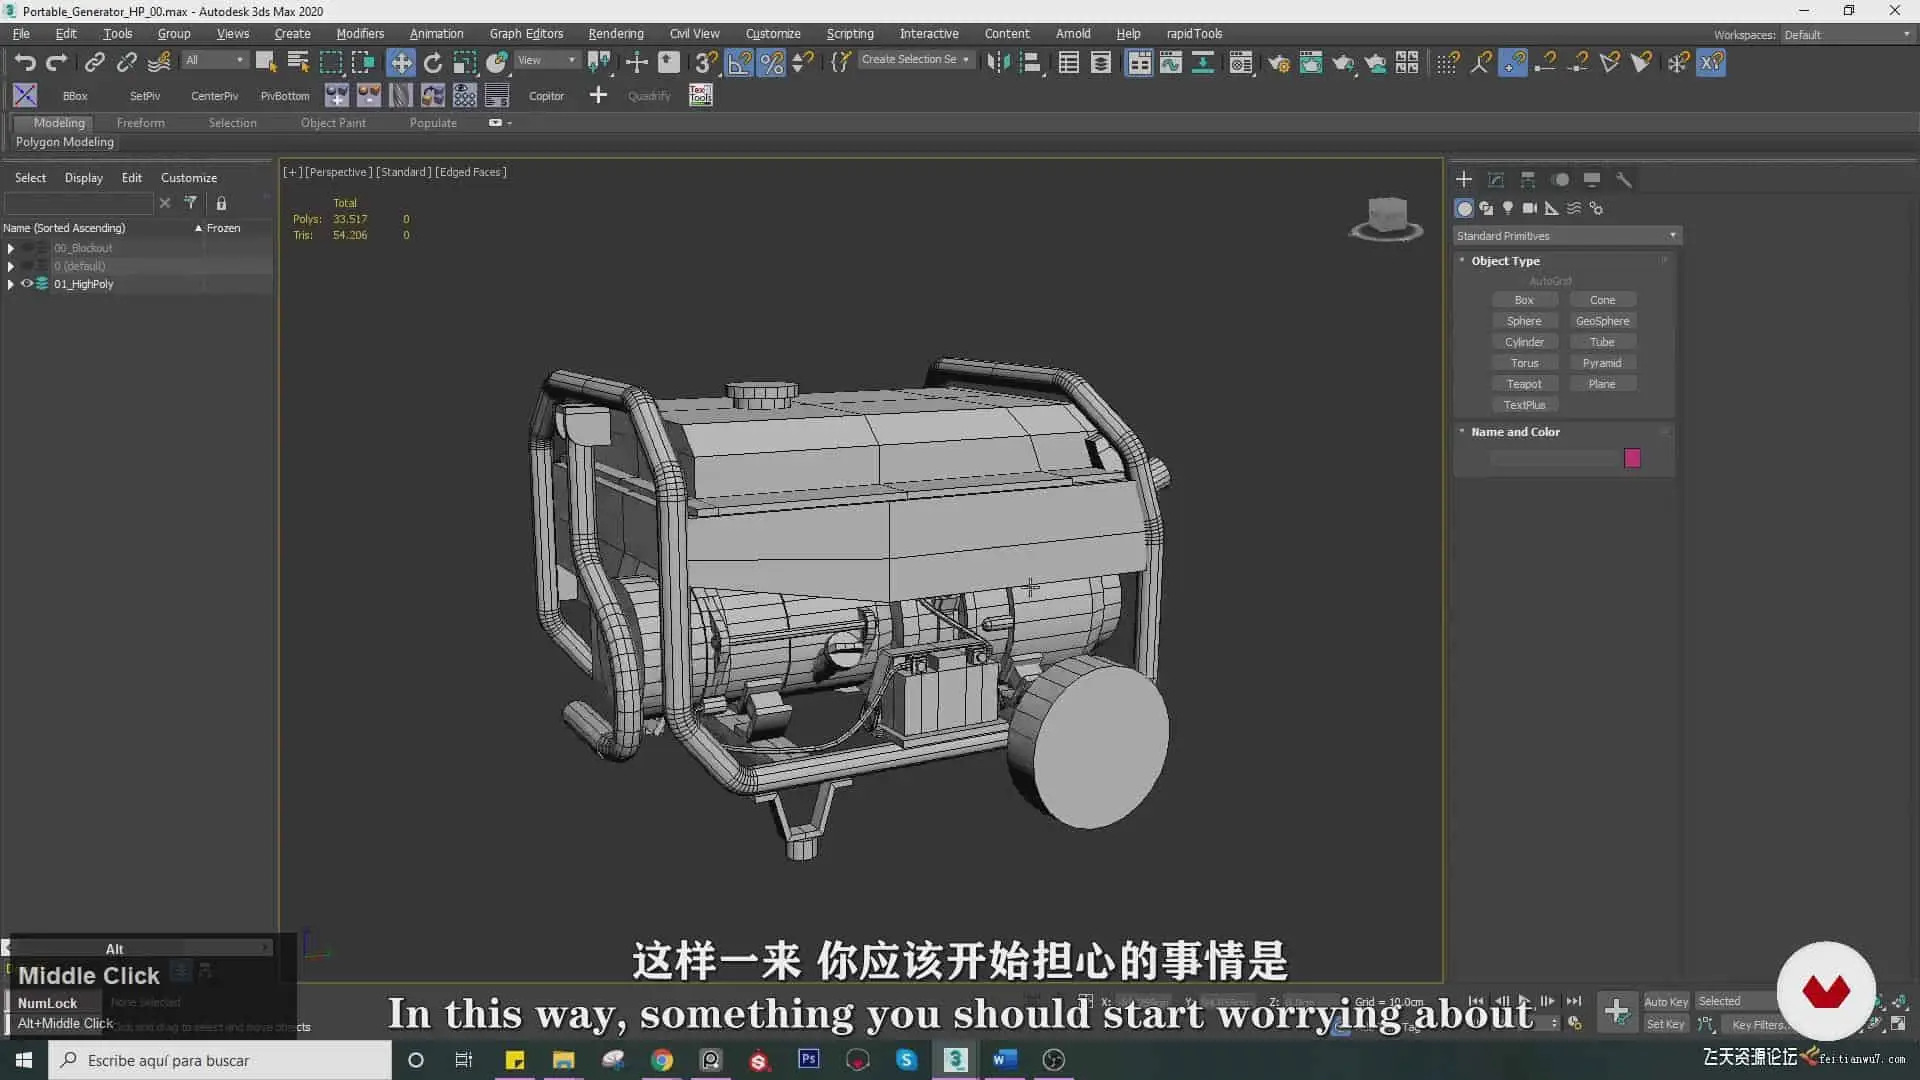Open the Modify panel tab icon
The height and width of the screenshot is (1080, 1920).
coord(1496,180)
